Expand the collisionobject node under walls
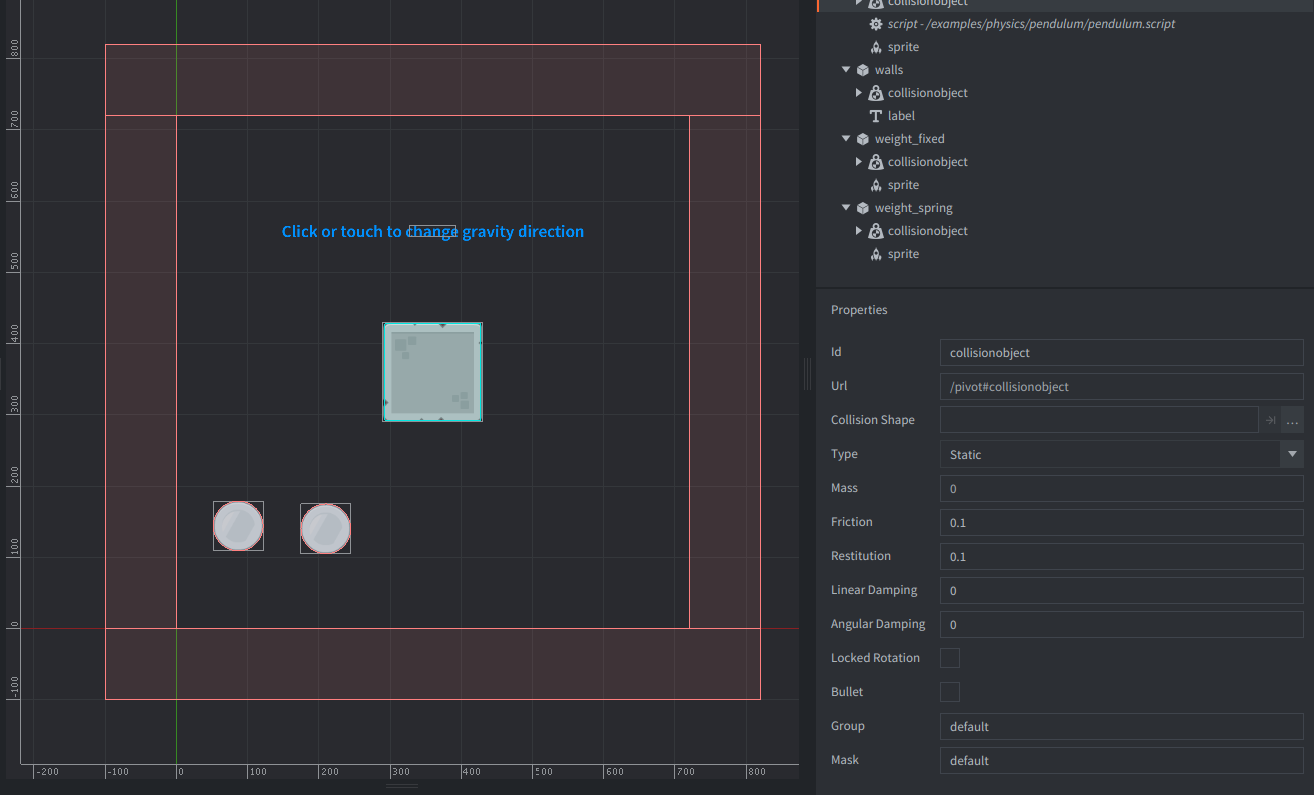1314x795 pixels. coord(859,93)
